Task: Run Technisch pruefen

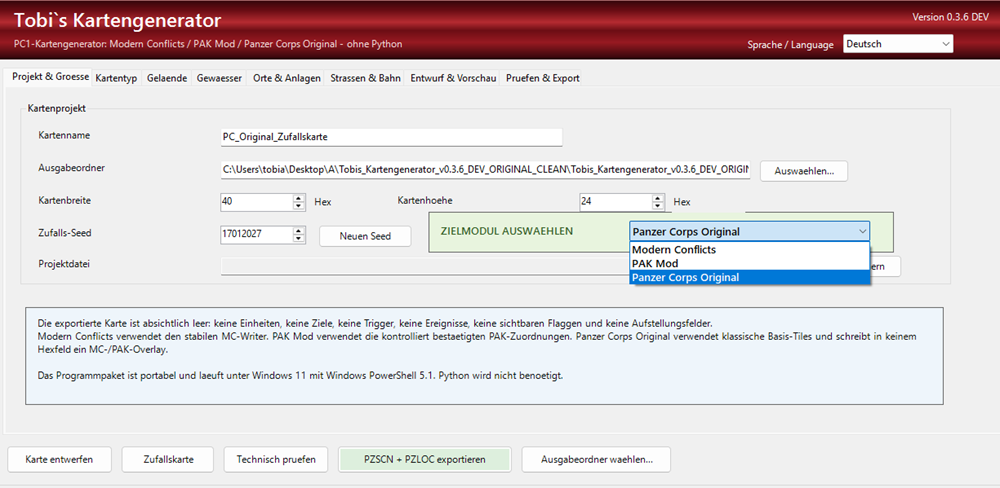Action: (276, 459)
